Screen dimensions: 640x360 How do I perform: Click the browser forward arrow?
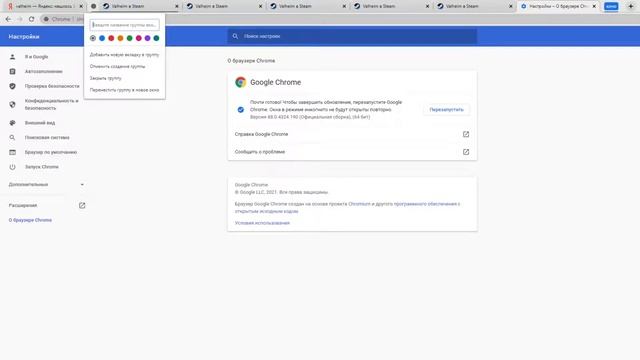click(x=20, y=19)
